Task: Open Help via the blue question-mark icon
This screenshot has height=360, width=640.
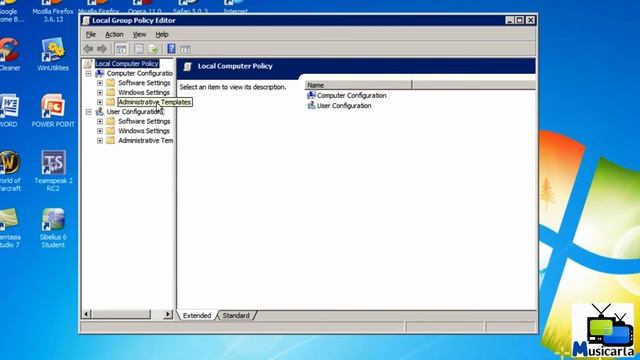Action: (x=171, y=49)
